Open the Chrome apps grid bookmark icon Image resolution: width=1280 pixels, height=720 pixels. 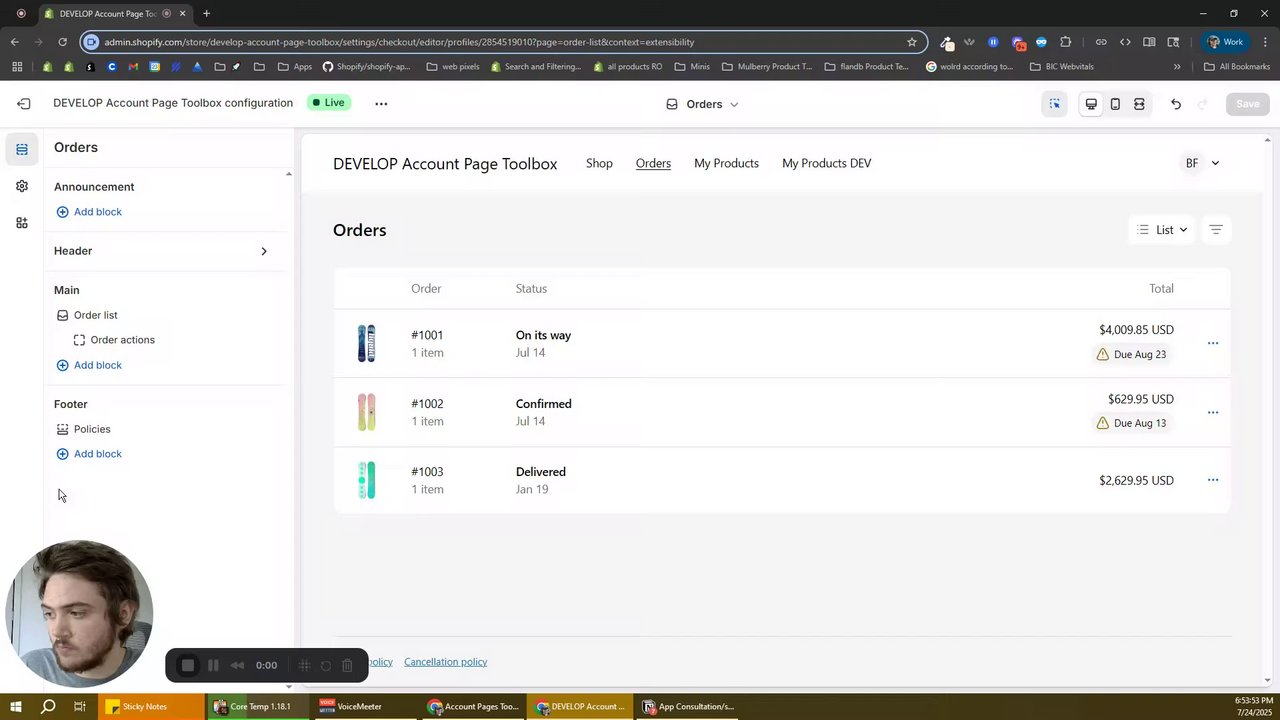tap(17, 67)
